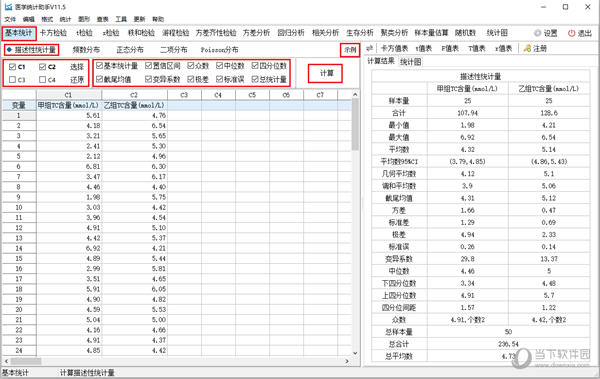Screen dimensions: 600x379
Task: Select the 正态分布 sub-tab
Action: 130,50
